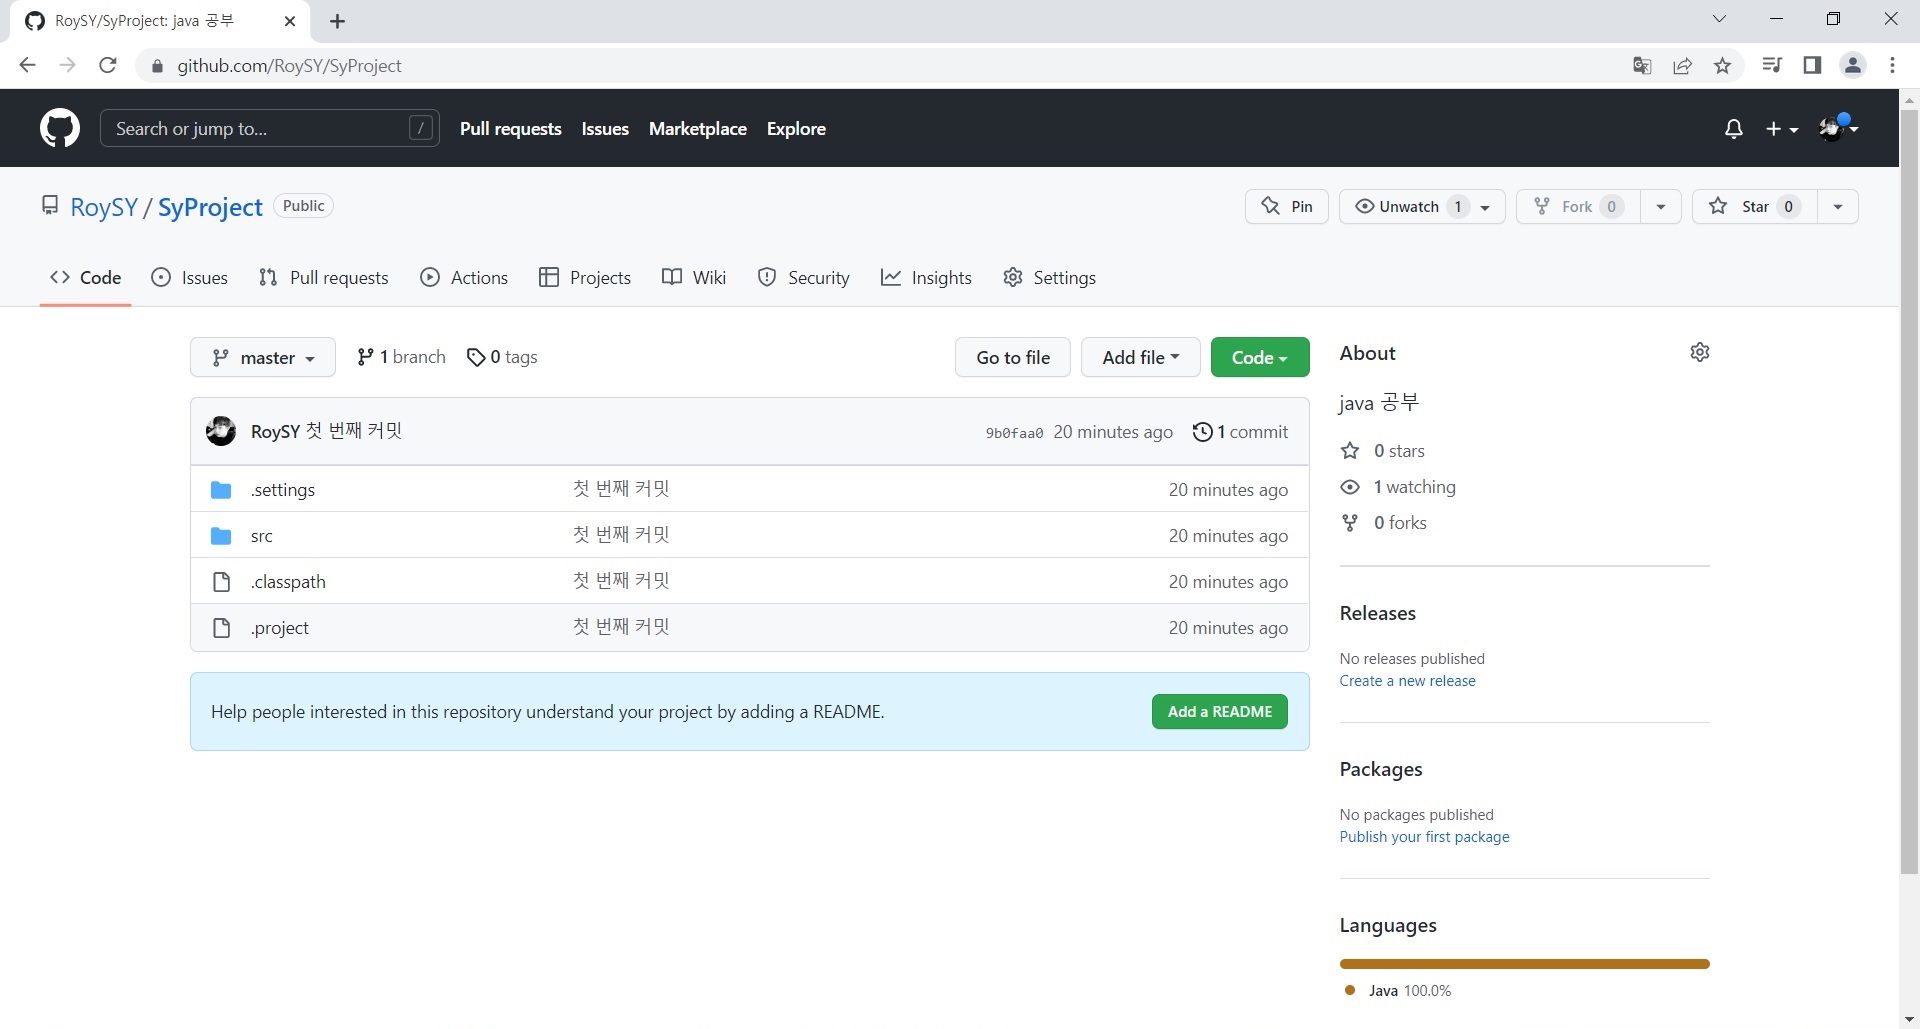
Task: Open Publish your first package link
Action: click(x=1424, y=837)
